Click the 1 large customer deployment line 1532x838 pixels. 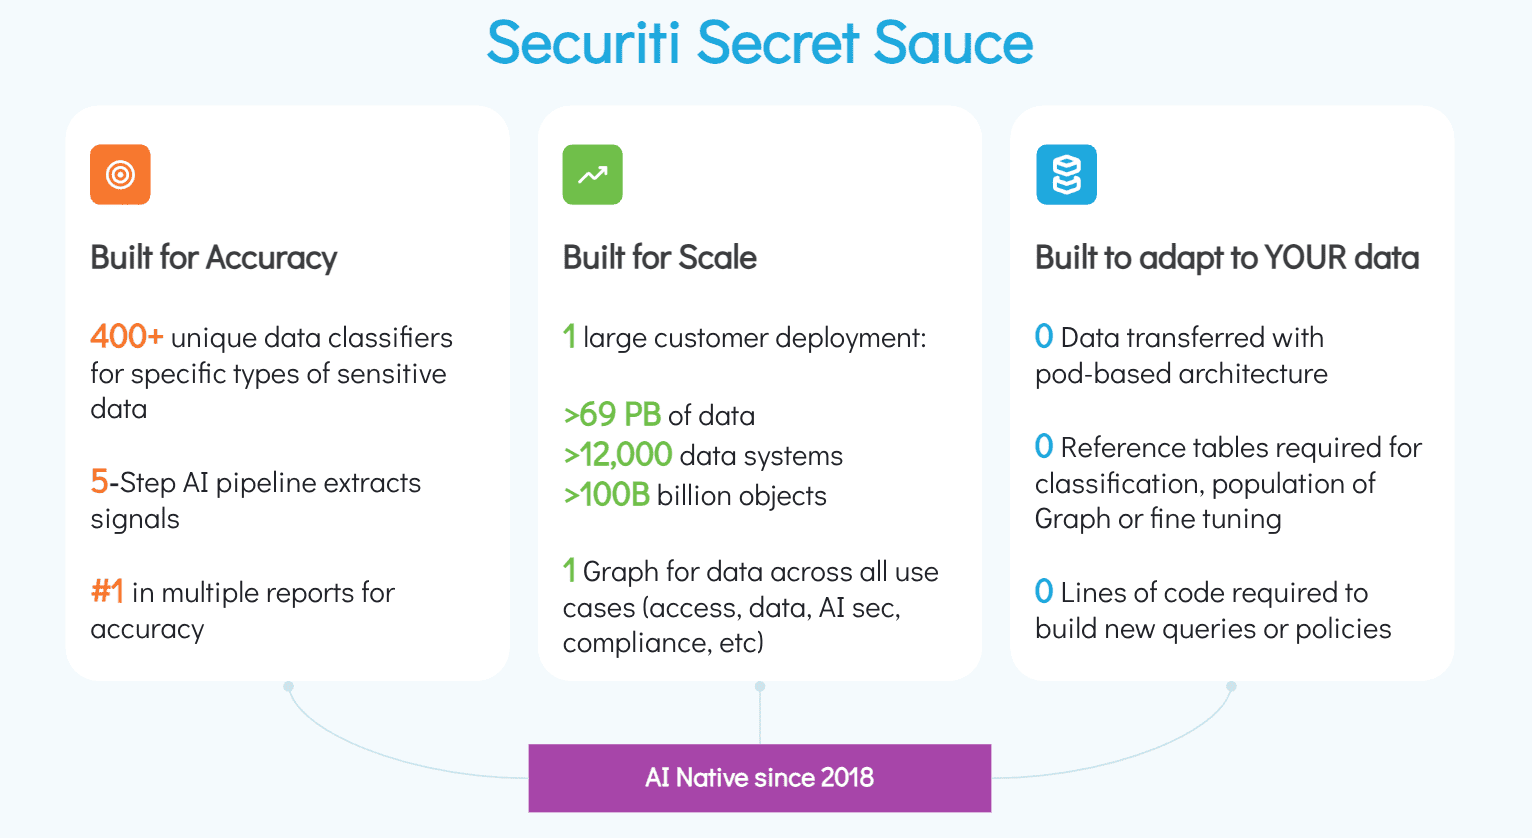point(745,338)
